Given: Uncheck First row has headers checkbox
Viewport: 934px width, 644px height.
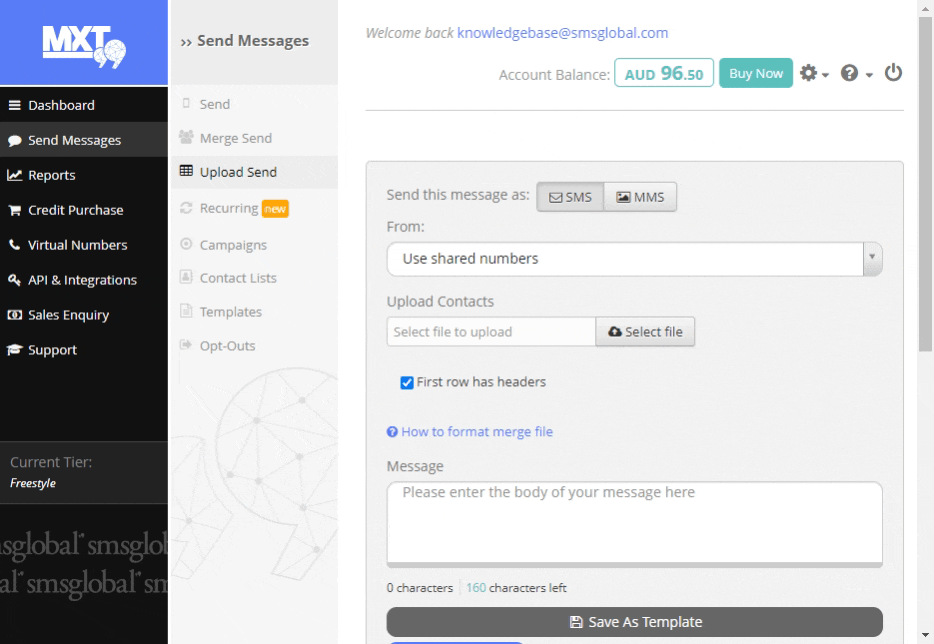Looking at the screenshot, I should 407,382.
